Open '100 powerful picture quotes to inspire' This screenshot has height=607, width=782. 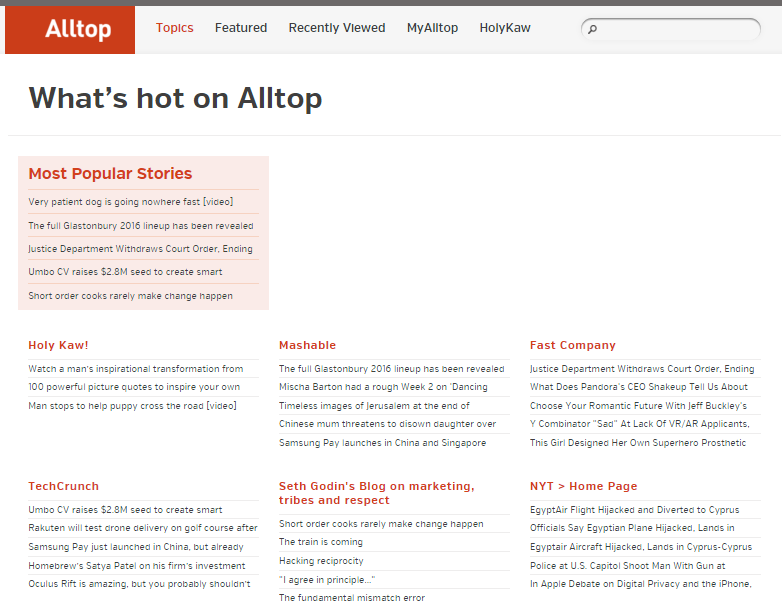pyautogui.click(x=134, y=387)
